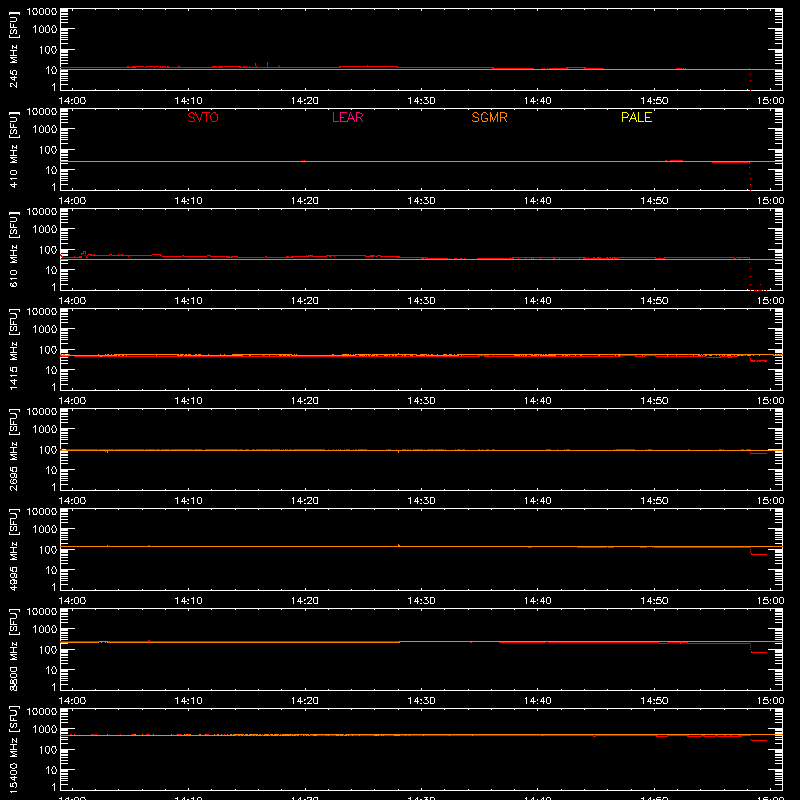Screen dimensions: 800x800
Task: Click 14:30 label under the 1415 MHz panel
Action: pos(421,401)
